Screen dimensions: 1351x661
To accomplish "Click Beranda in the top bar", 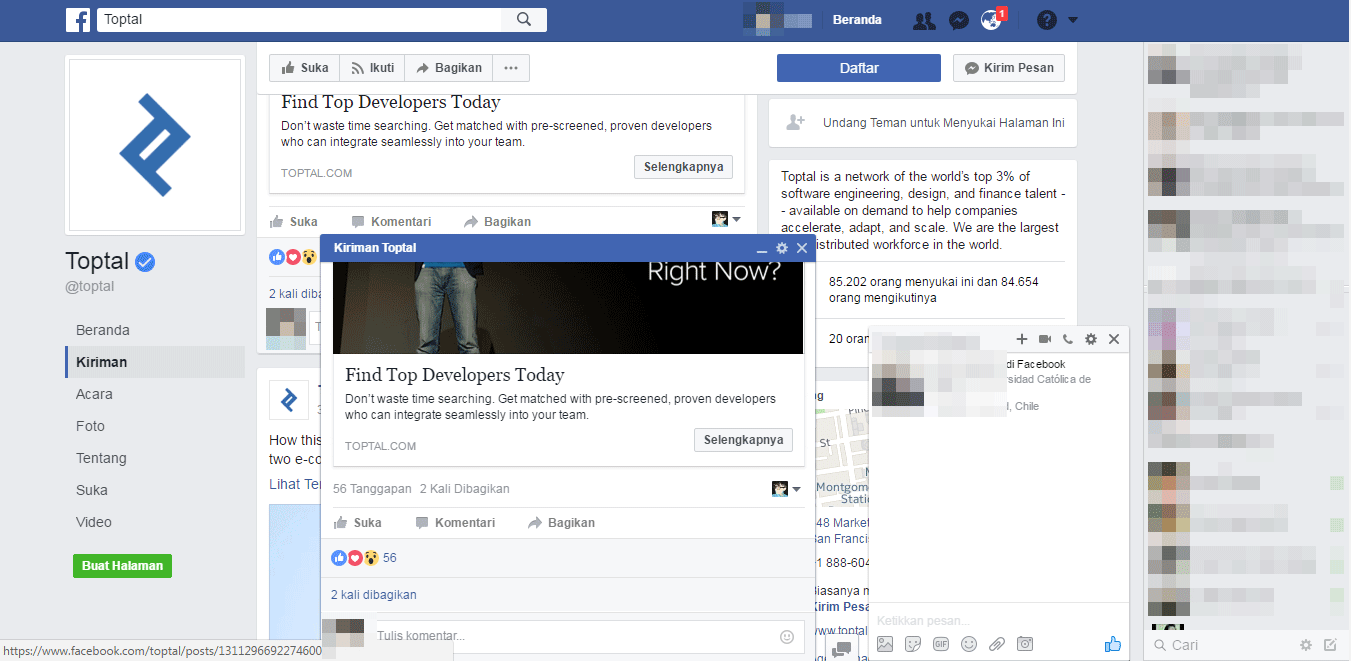I will click(x=858, y=20).
